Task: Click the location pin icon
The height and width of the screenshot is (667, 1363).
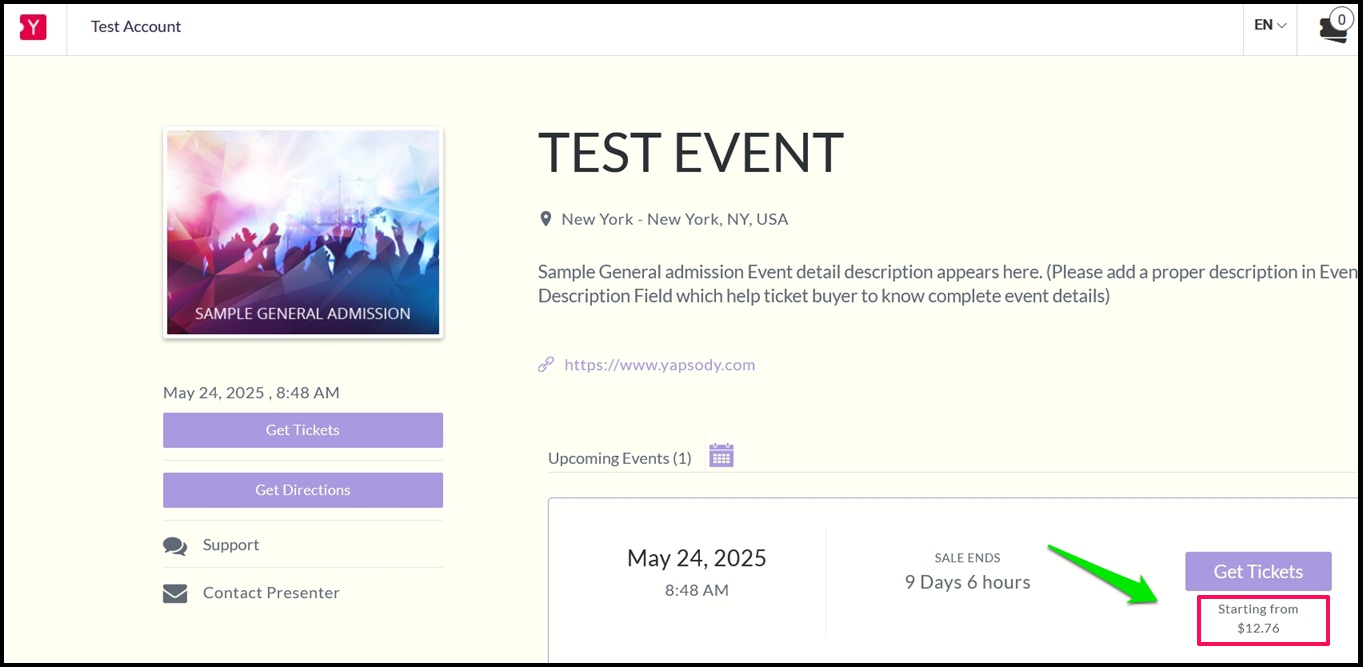Action: pos(545,219)
